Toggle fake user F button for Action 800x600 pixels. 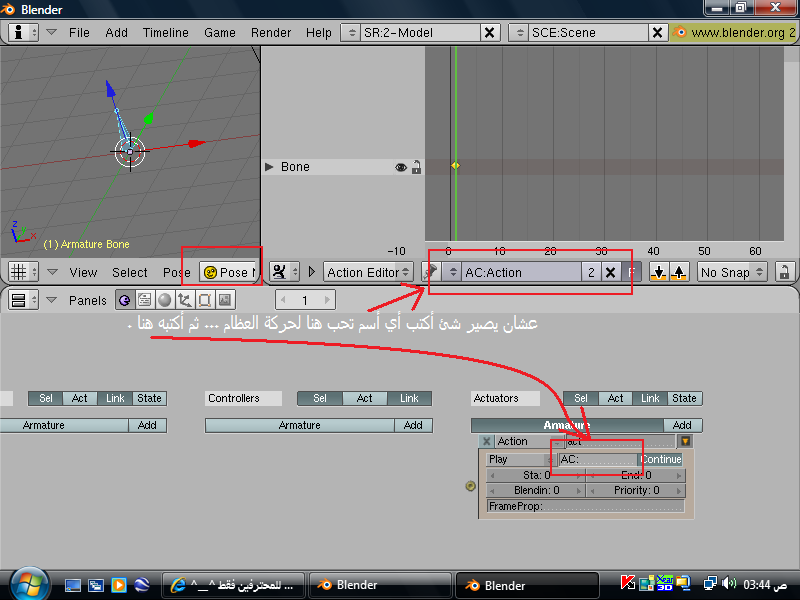(631, 272)
